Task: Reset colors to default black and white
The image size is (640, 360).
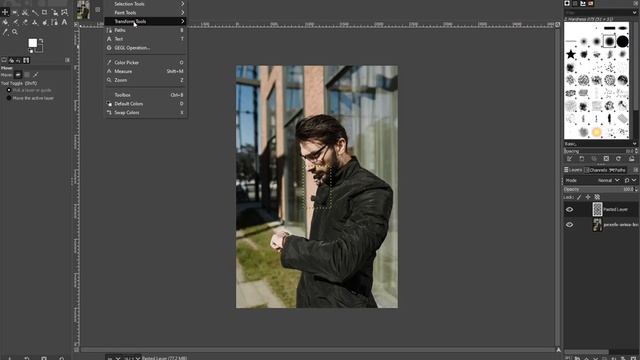Action: (31, 51)
